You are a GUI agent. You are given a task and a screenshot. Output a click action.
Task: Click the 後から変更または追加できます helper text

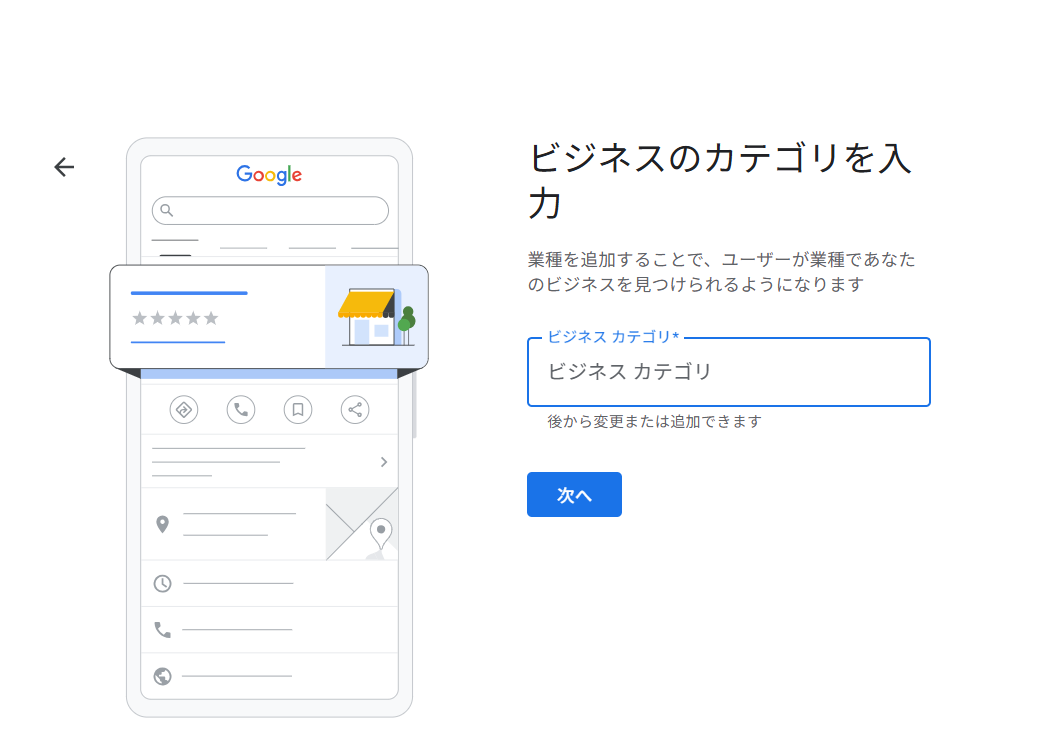(x=654, y=422)
